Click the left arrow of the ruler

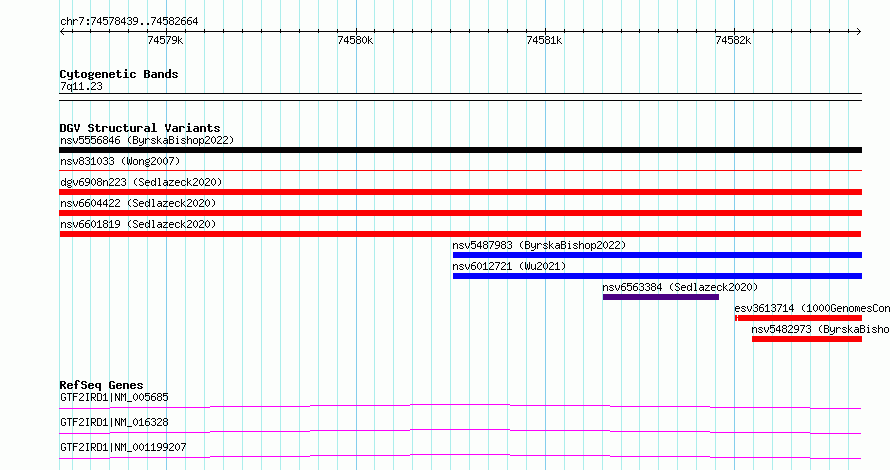pyautogui.click(x=62, y=31)
